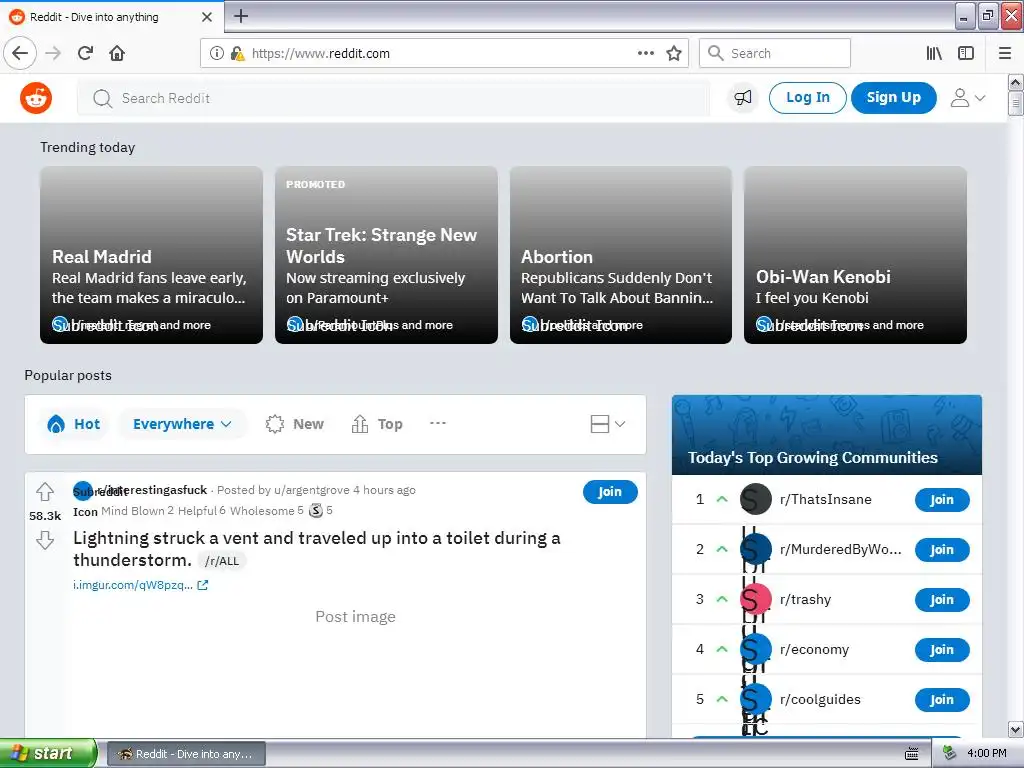Open the Firefox library icon
The width and height of the screenshot is (1024, 768).
point(934,53)
